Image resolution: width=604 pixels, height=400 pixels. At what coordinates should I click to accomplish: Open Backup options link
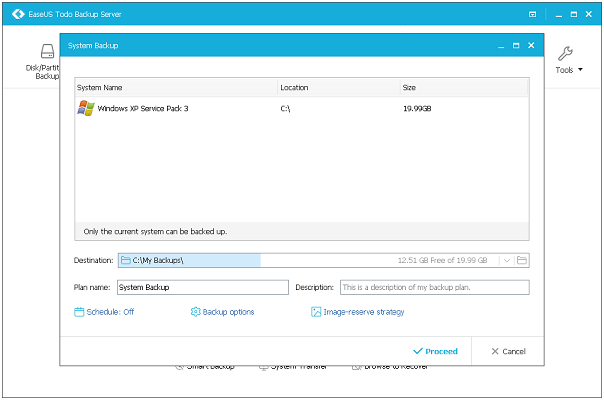tap(222, 312)
